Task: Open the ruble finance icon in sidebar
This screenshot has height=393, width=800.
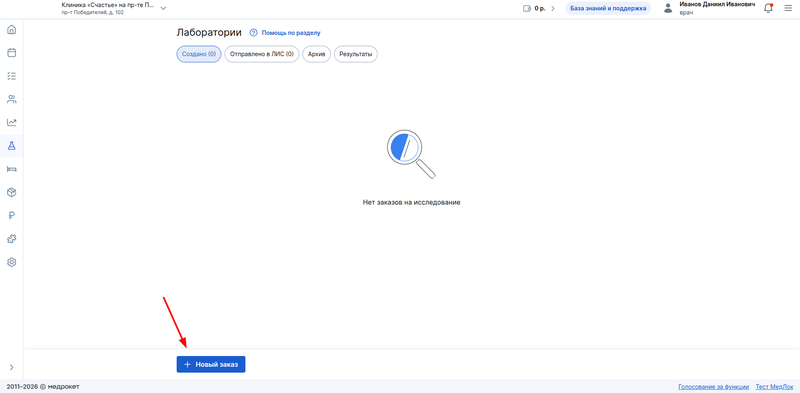Action: 11,216
